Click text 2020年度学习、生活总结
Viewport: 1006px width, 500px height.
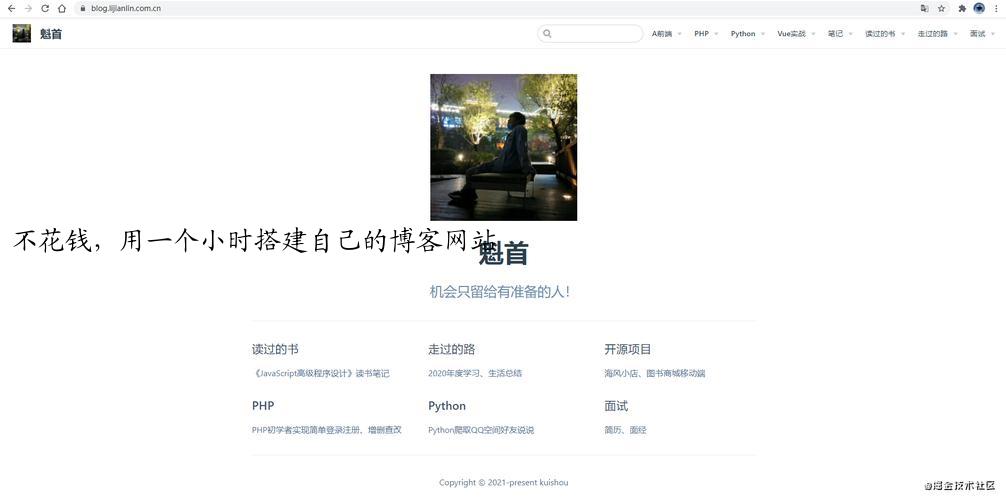pos(475,373)
